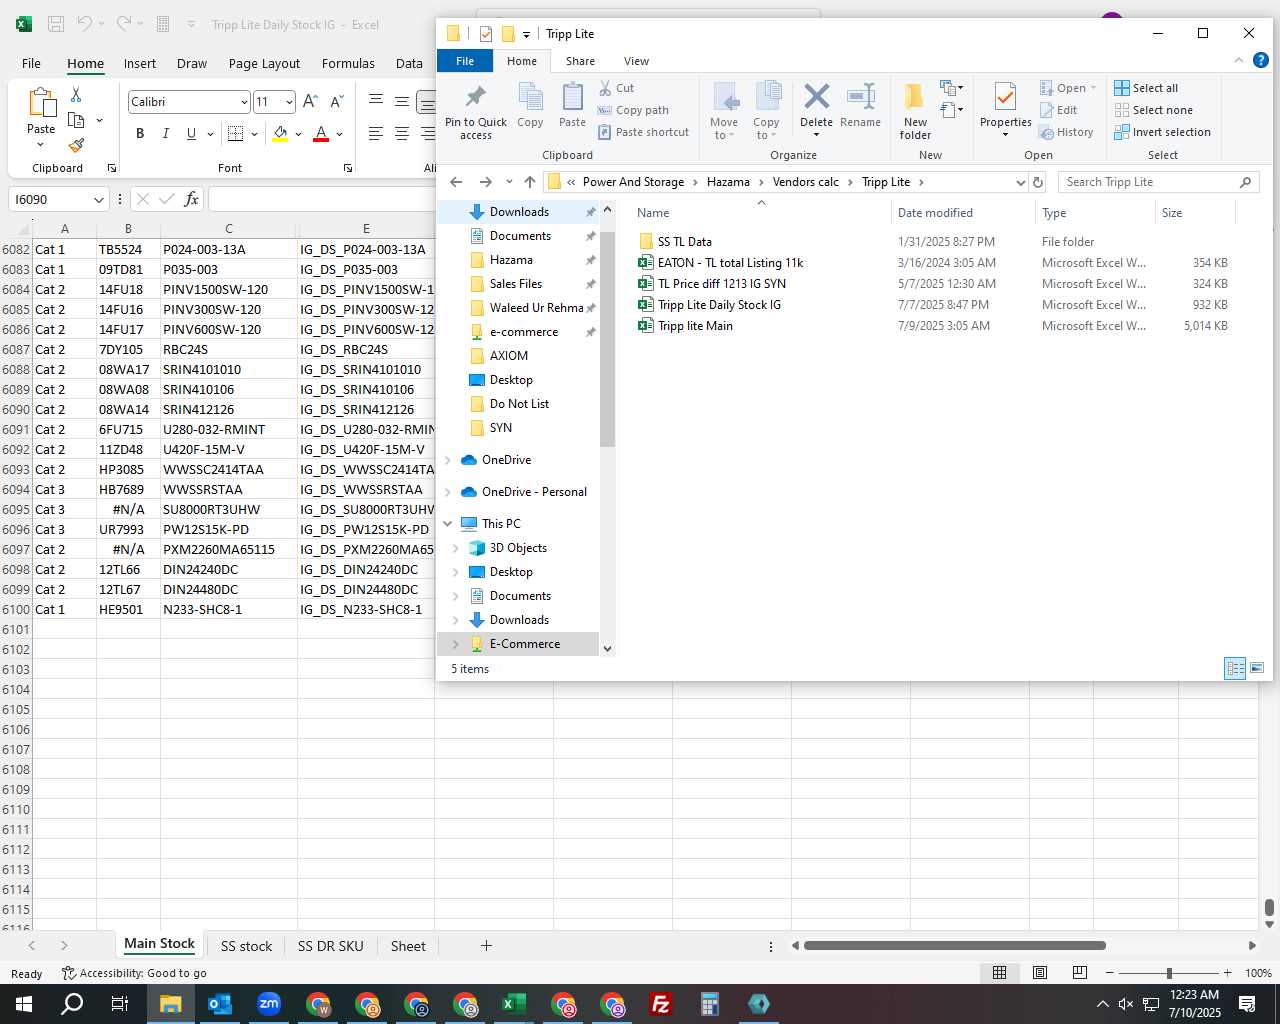Increase font size in Excel
Image resolution: width=1280 pixels, height=1024 pixels.
(x=310, y=101)
